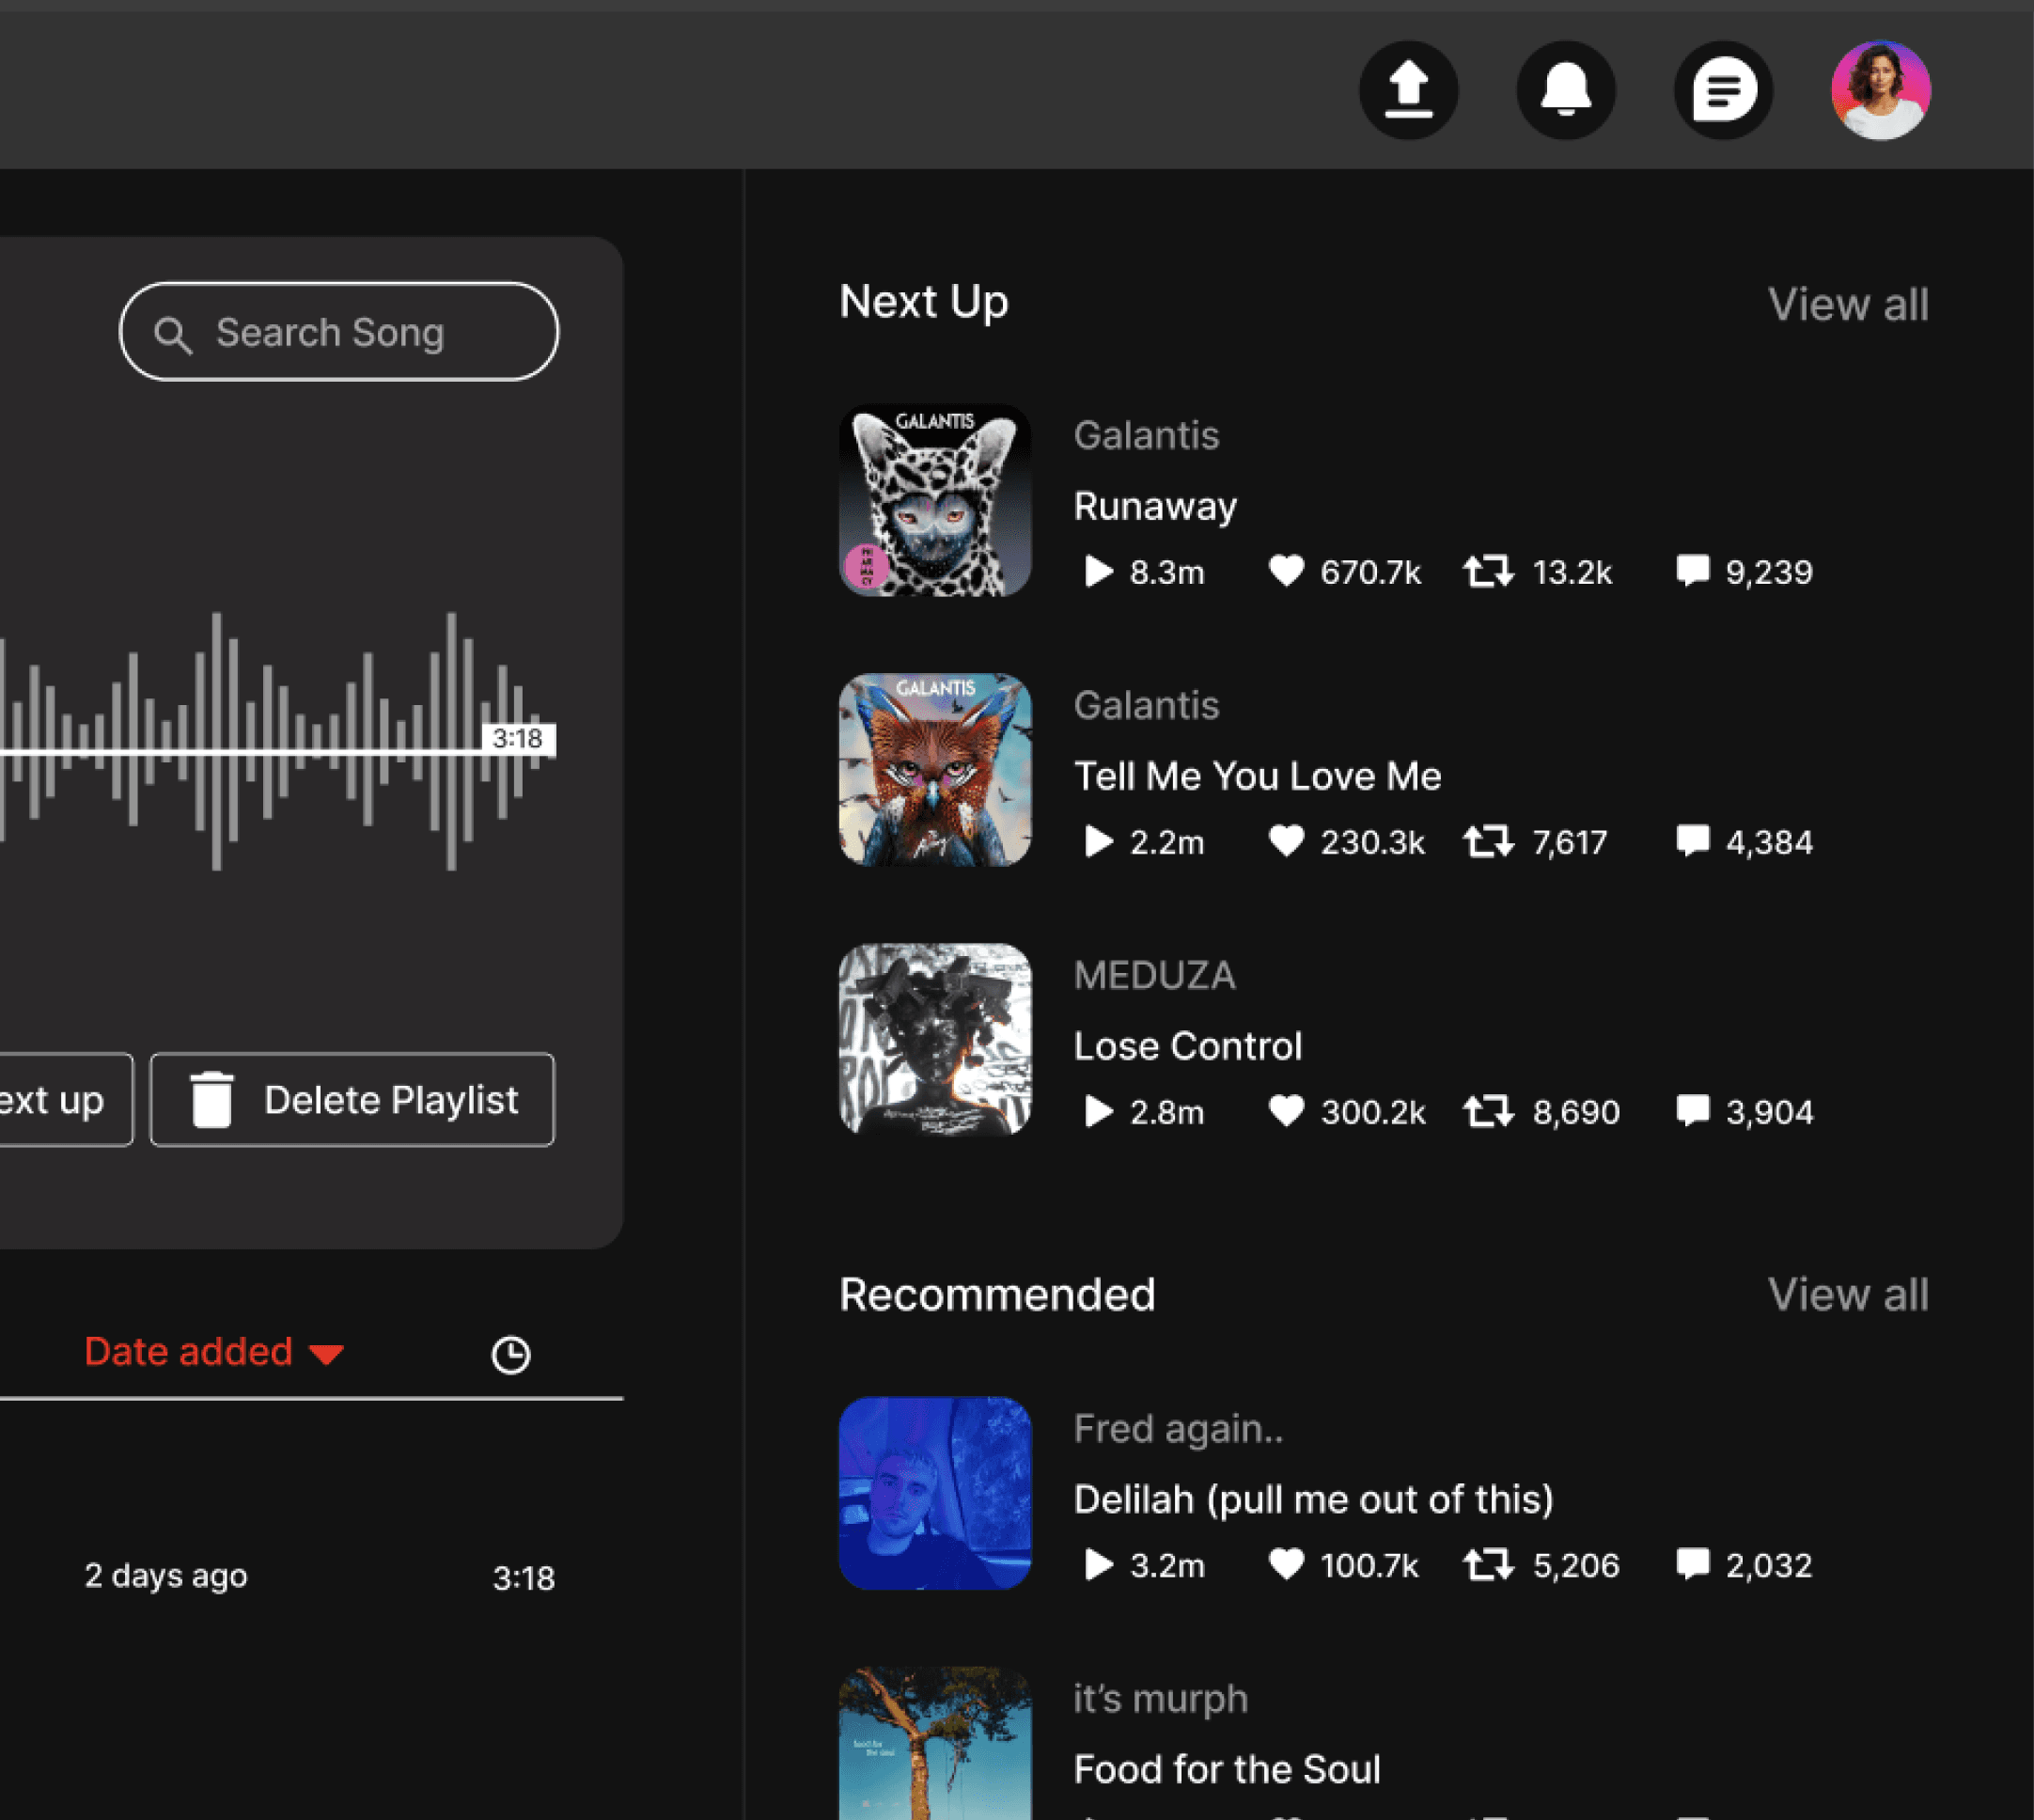View all Recommended tracks
Screen dimensions: 2034x1820
pos(1847,1294)
